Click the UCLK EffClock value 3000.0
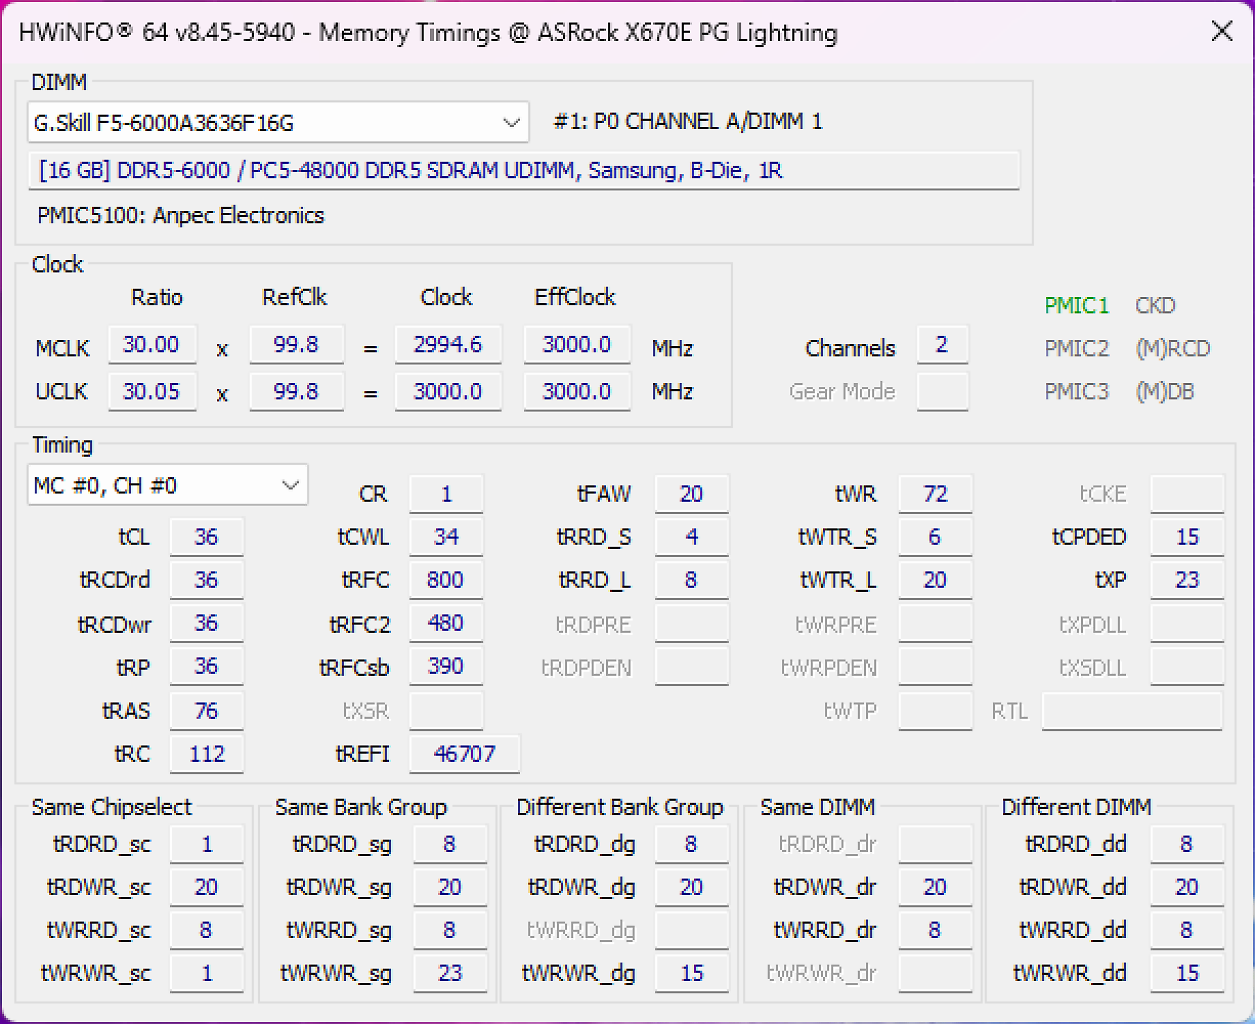Image resolution: width=1255 pixels, height=1024 pixels. (577, 391)
